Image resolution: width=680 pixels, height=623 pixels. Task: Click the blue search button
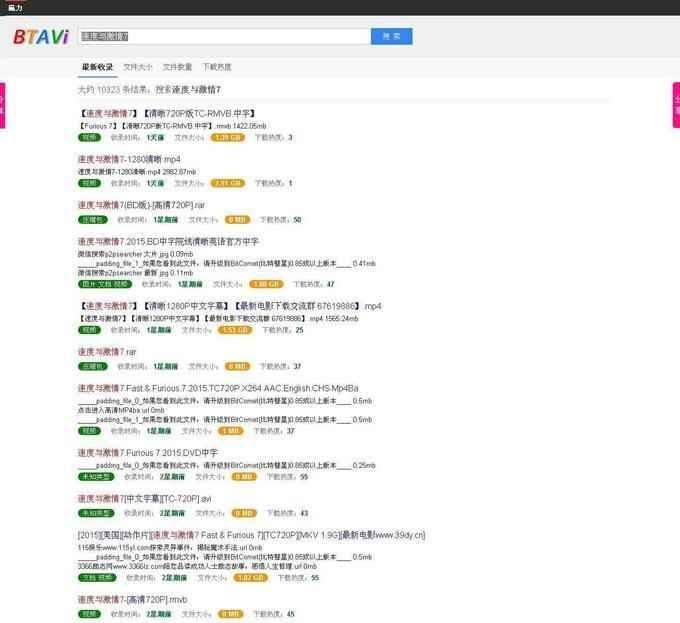click(392, 36)
